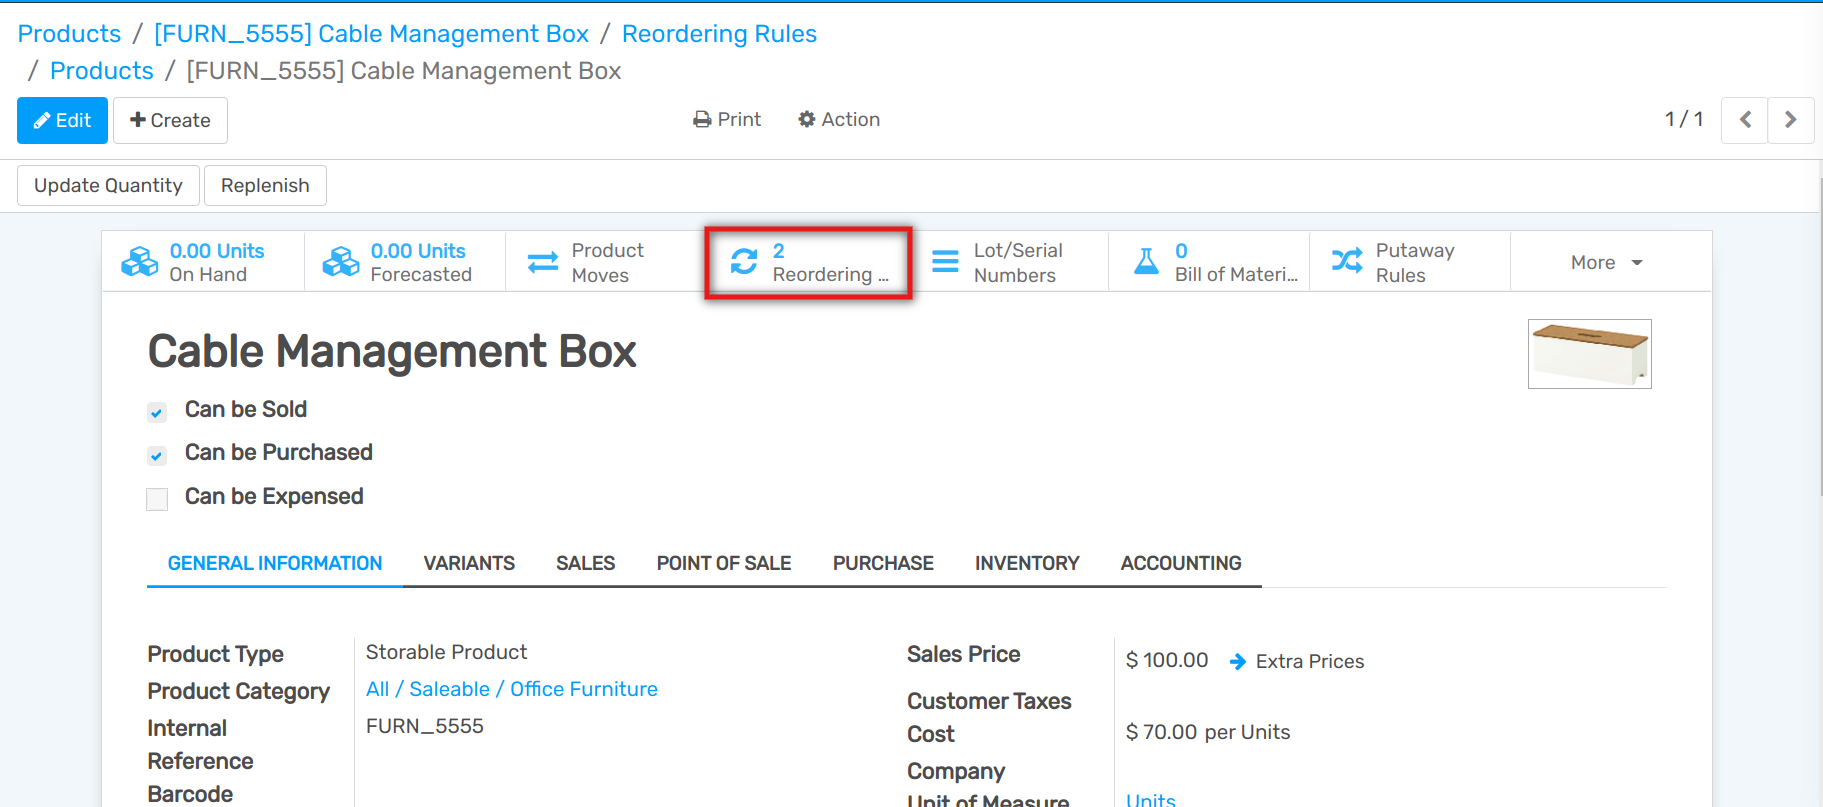Image resolution: width=1823 pixels, height=807 pixels.
Task: Open the Print dropdown menu
Action: [727, 120]
